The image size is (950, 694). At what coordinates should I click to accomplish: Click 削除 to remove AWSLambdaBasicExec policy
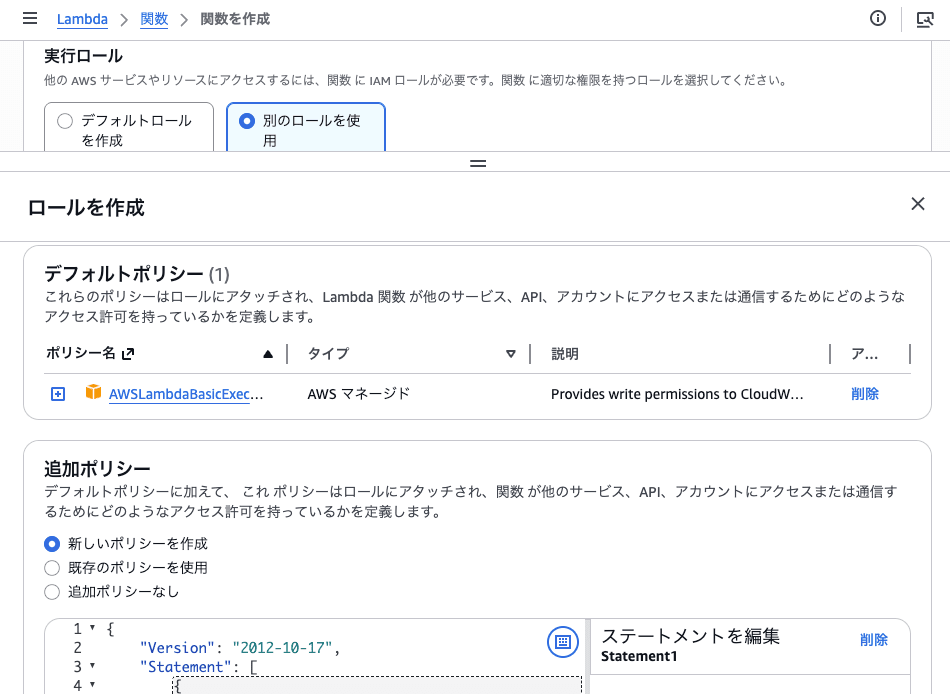(x=864, y=393)
